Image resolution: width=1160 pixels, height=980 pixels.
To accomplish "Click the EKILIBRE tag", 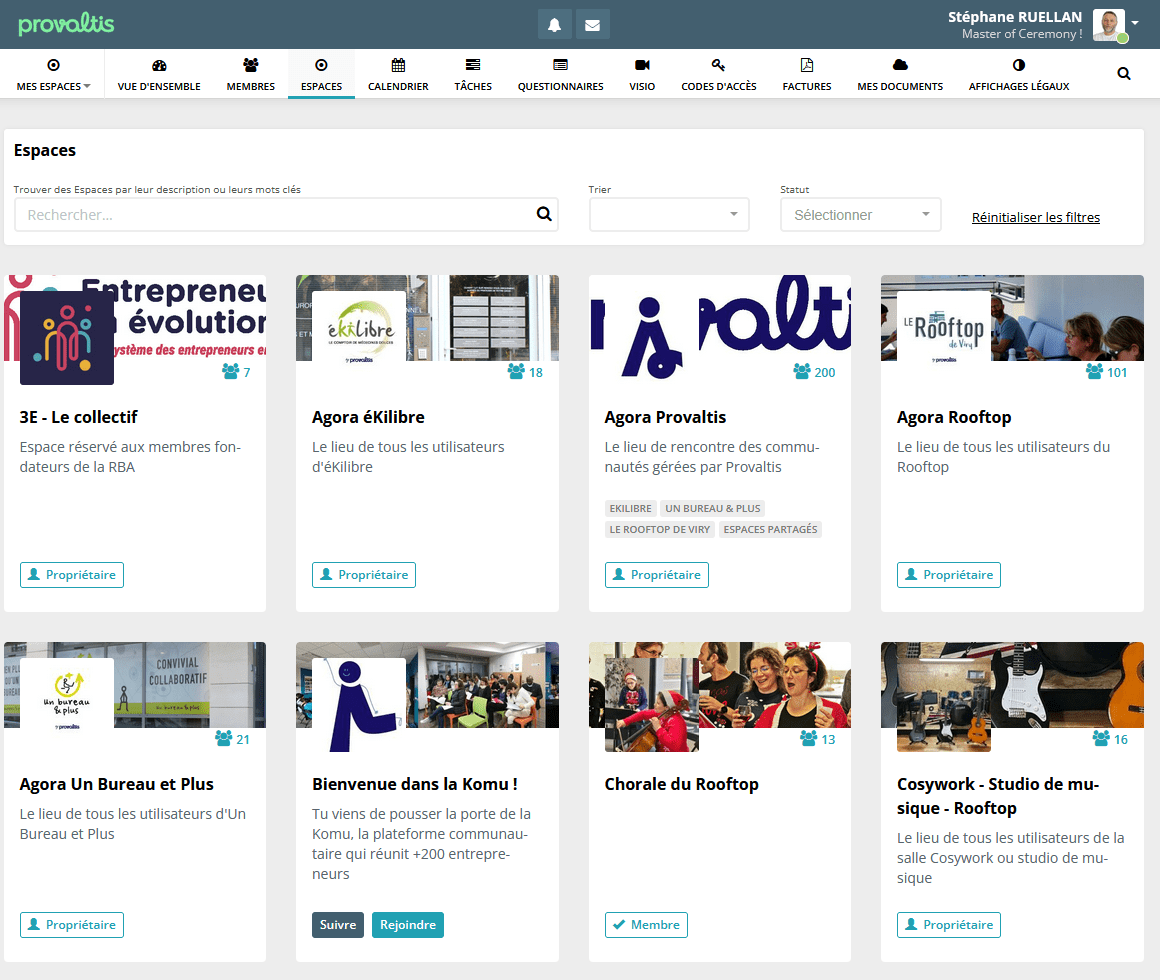I will tap(630, 508).
